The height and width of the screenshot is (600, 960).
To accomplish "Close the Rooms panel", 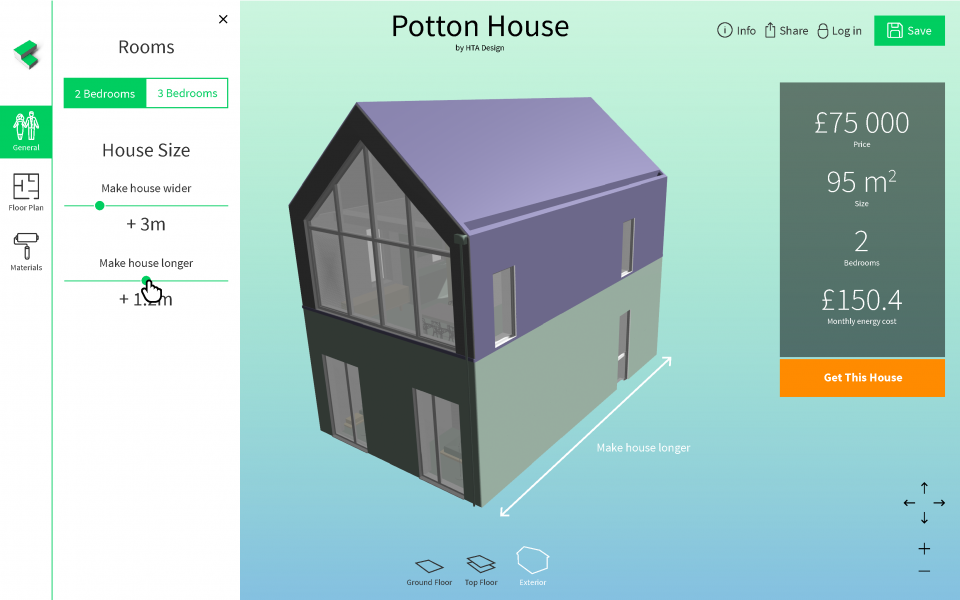I will (x=223, y=19).
